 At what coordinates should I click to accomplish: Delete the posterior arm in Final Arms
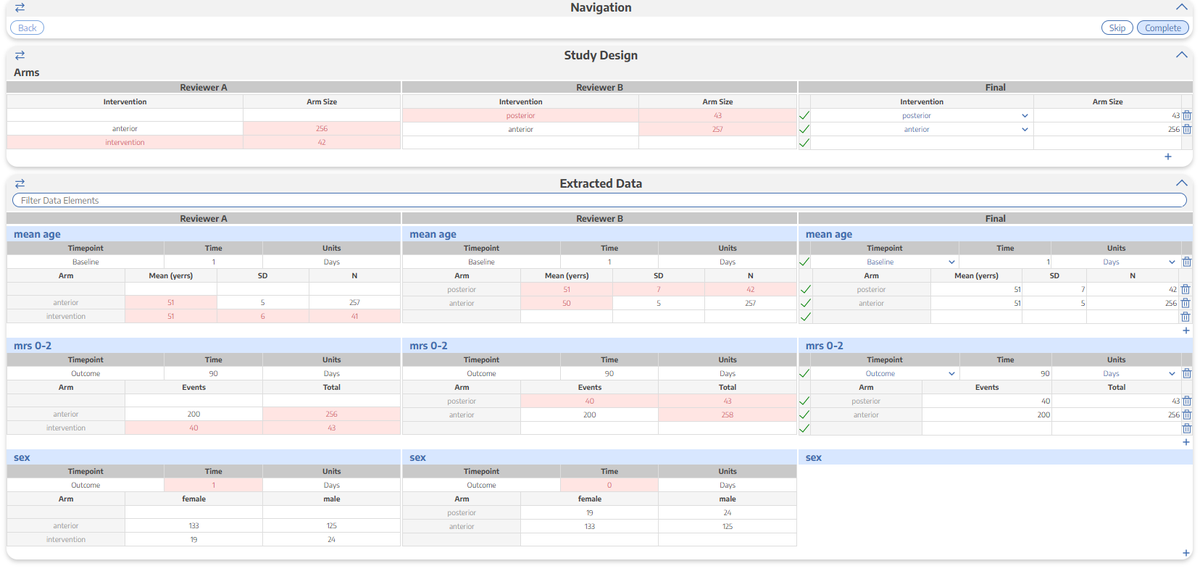click(1187, 116)
